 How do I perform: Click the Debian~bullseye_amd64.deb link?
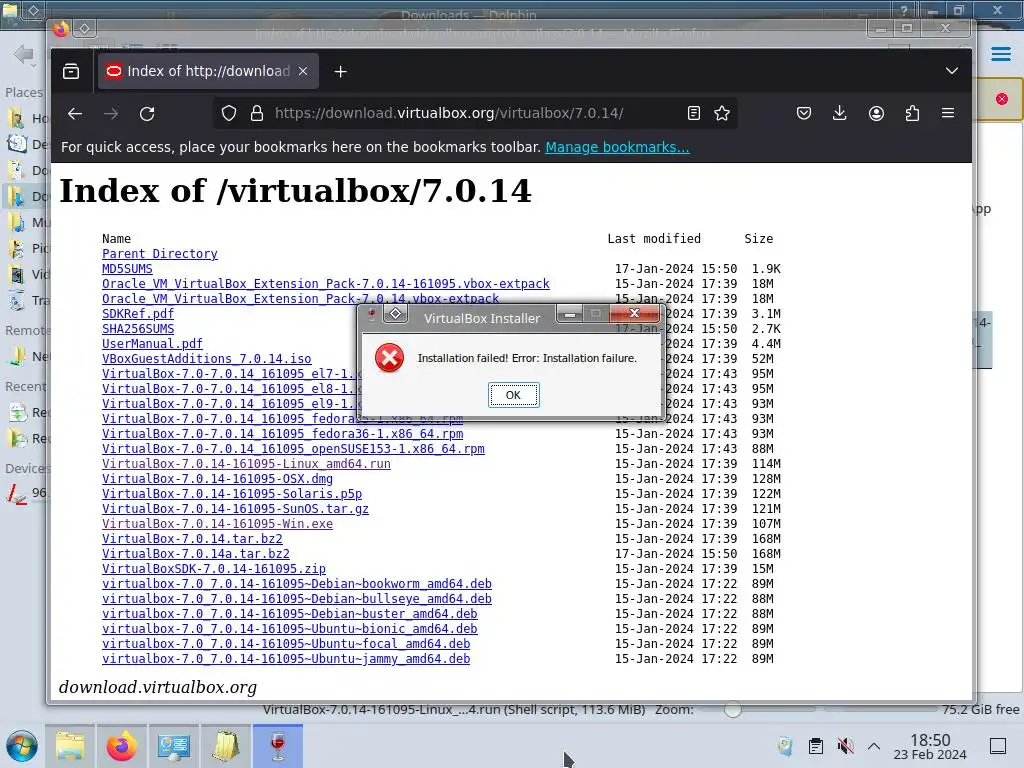click(296, 599)
